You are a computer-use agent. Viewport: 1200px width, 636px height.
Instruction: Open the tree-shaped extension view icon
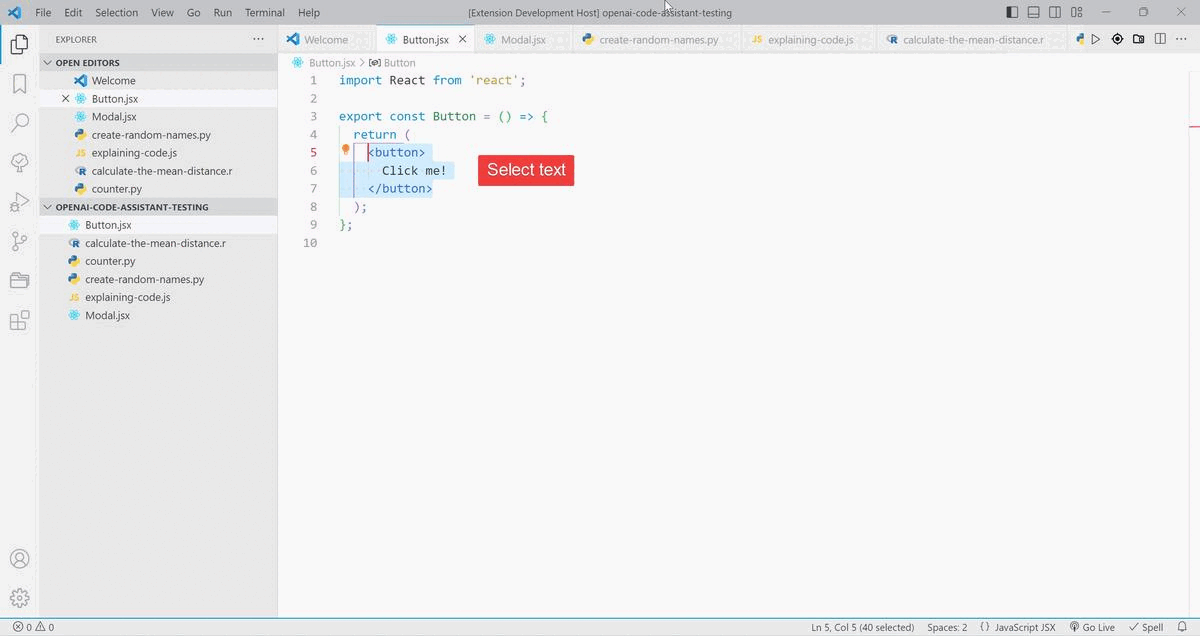tap(19, 162)
